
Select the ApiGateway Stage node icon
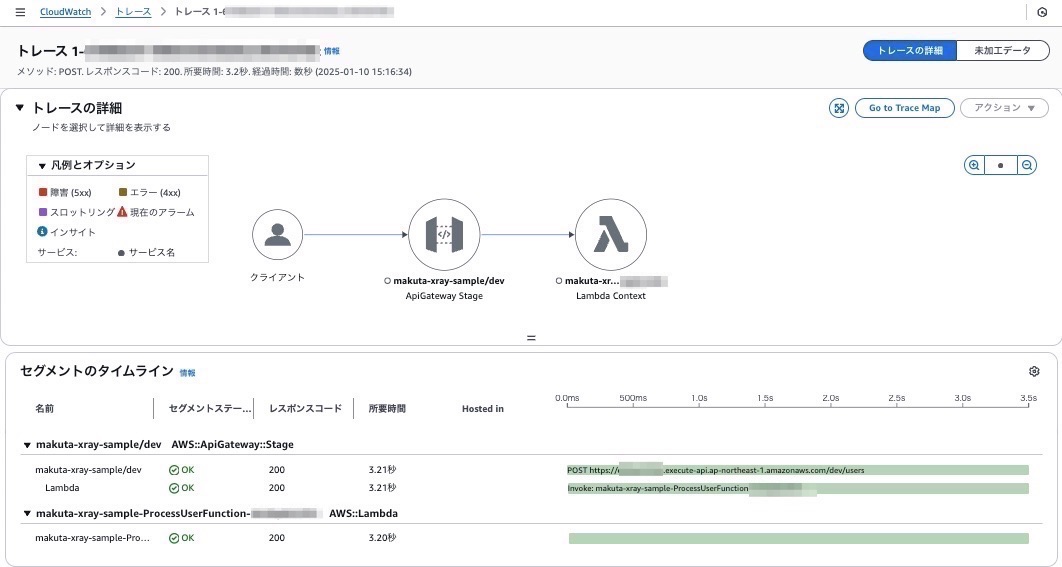pos(444,234)
